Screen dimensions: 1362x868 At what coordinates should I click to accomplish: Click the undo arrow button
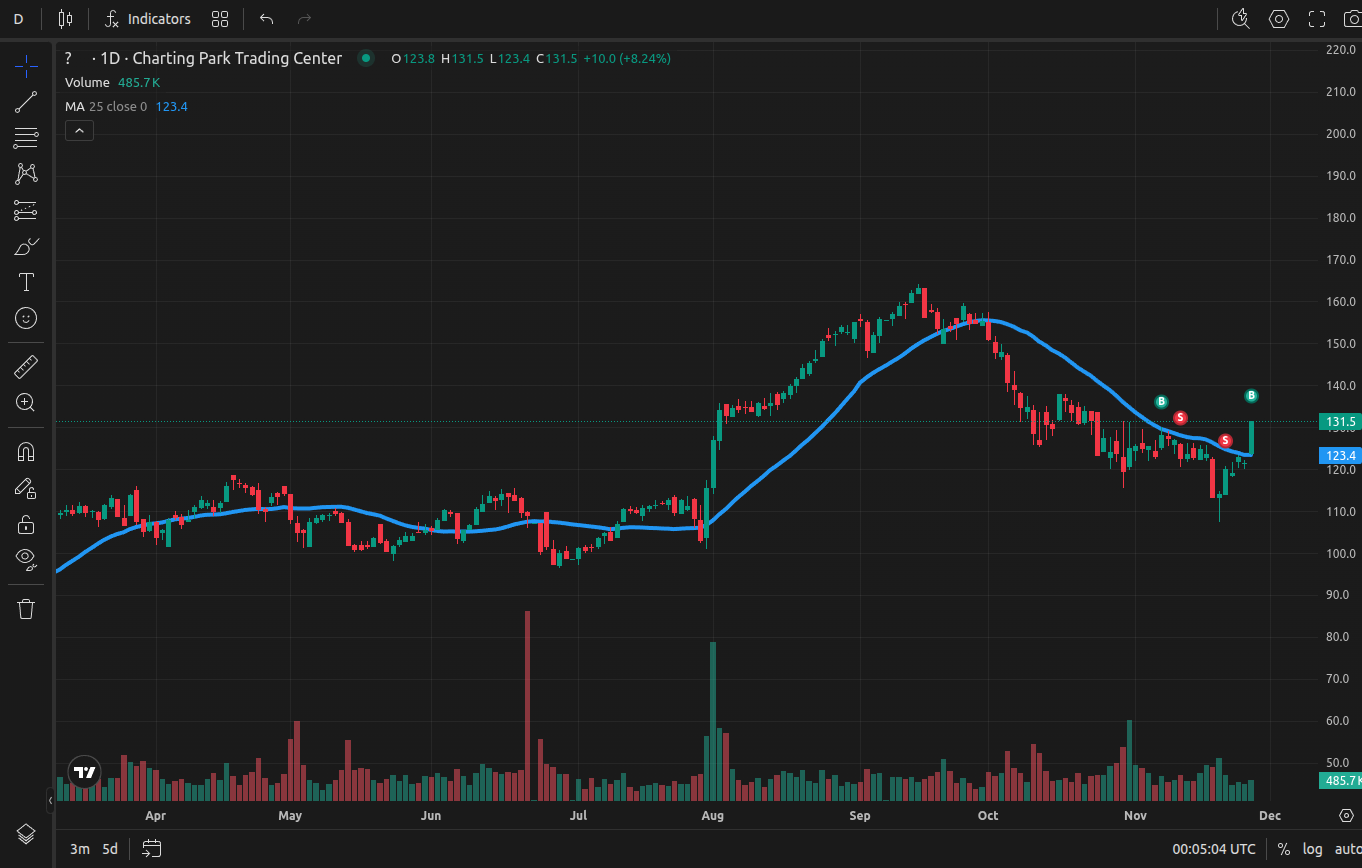click(266, 19)
